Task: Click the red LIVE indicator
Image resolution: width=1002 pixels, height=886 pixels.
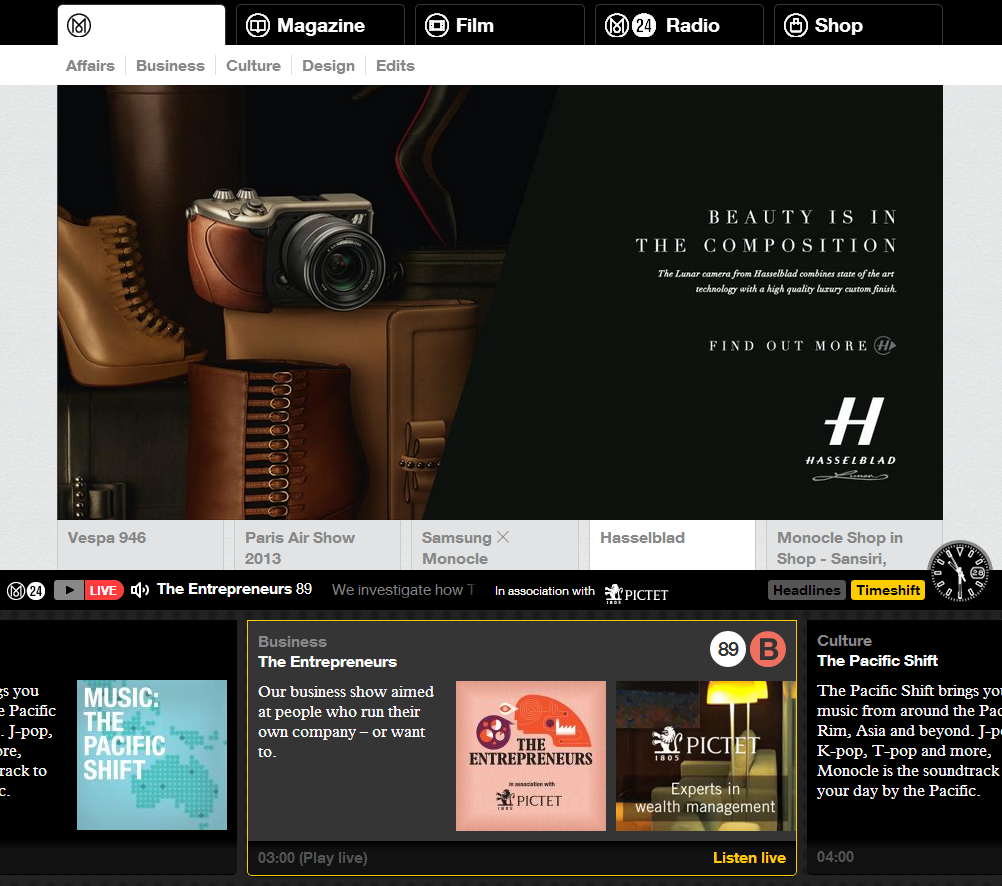Action: click(x=103, y=590)
